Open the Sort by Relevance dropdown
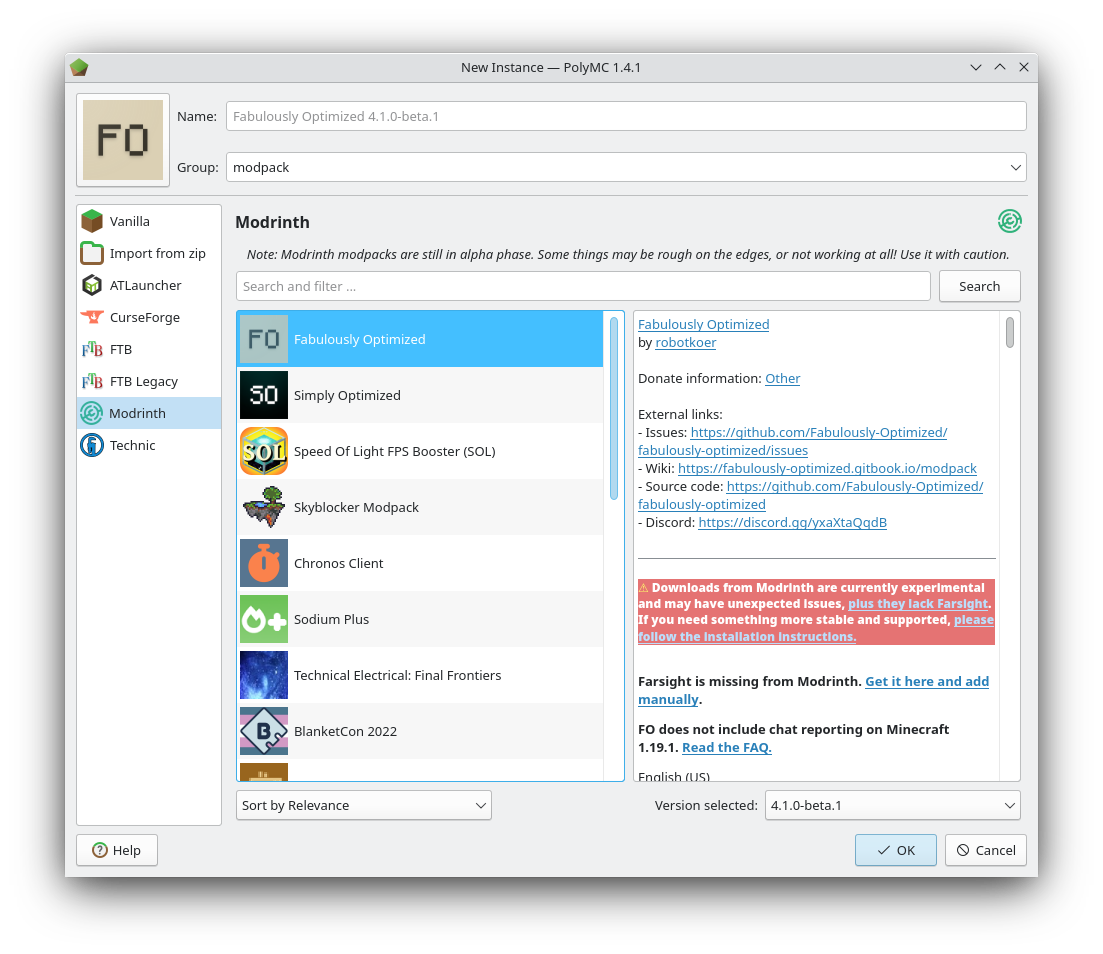This screenshot has height=954, width=1103. 363,805
